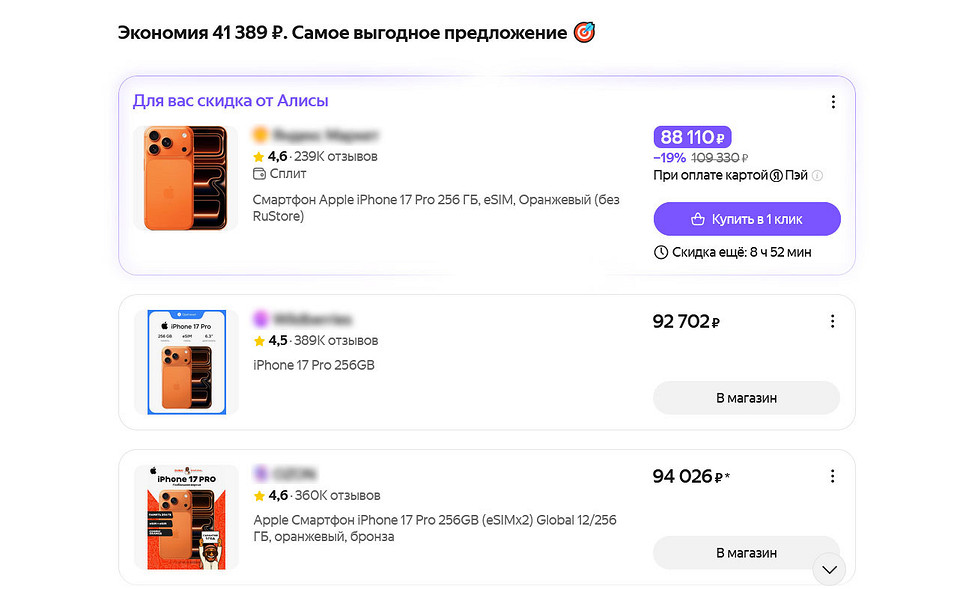Click the target emoji in the savings heading
Viewport: 960px width, 589px height.
(x=584, y=31)
